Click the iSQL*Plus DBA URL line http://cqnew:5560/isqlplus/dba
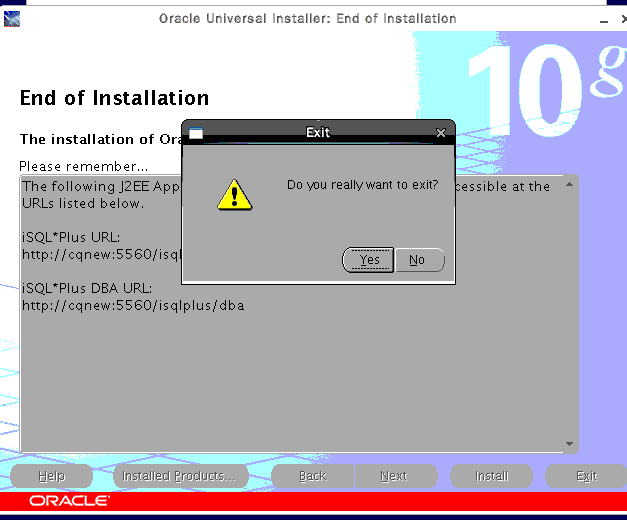This screenshot has width=627, height=520. (x=133, y=306)
